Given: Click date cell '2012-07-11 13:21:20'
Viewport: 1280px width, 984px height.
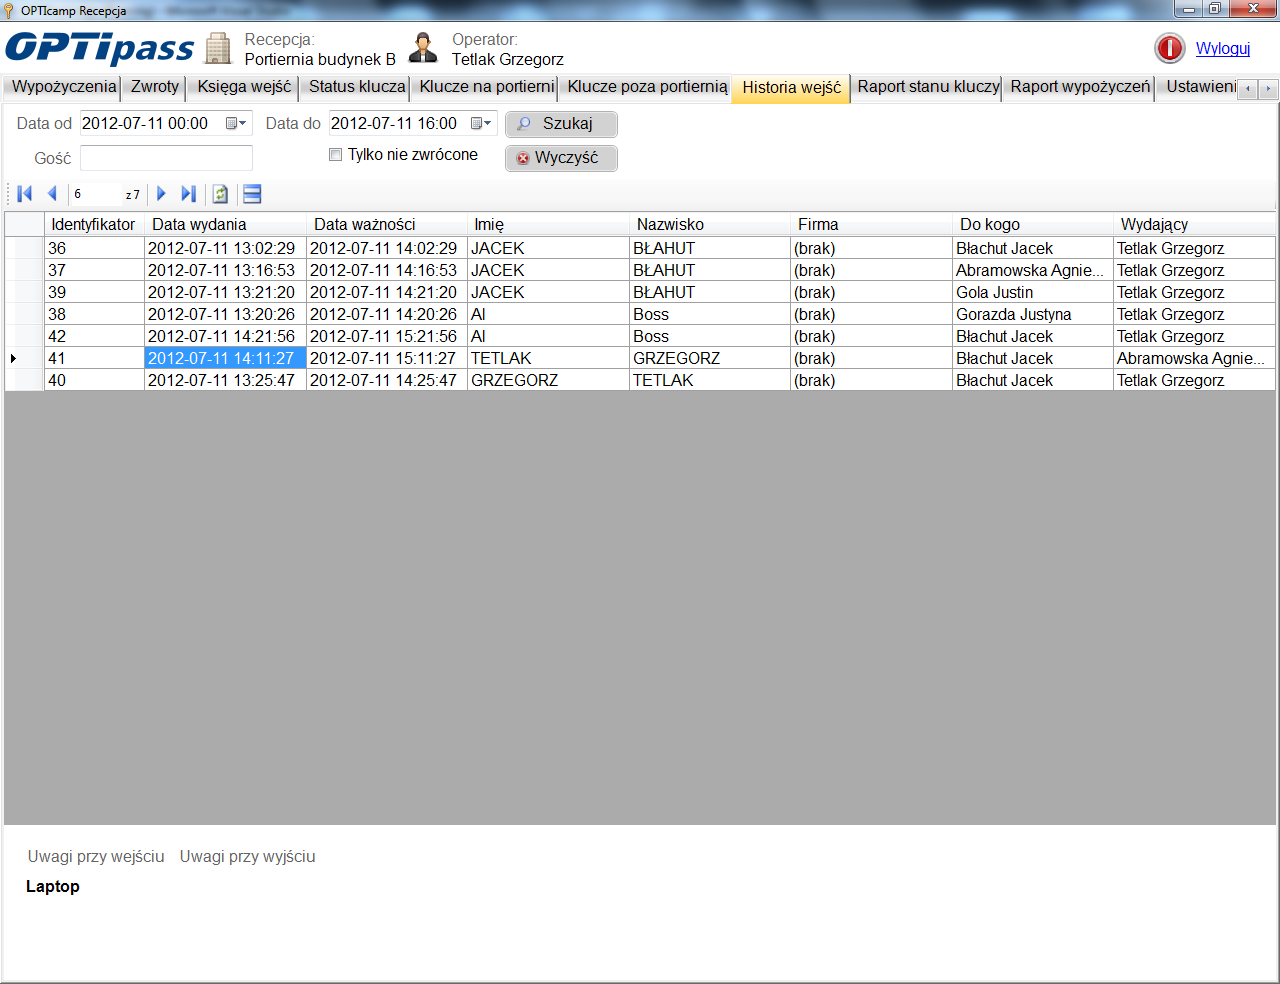Looking at the screenshot, I should pos(225,292).
